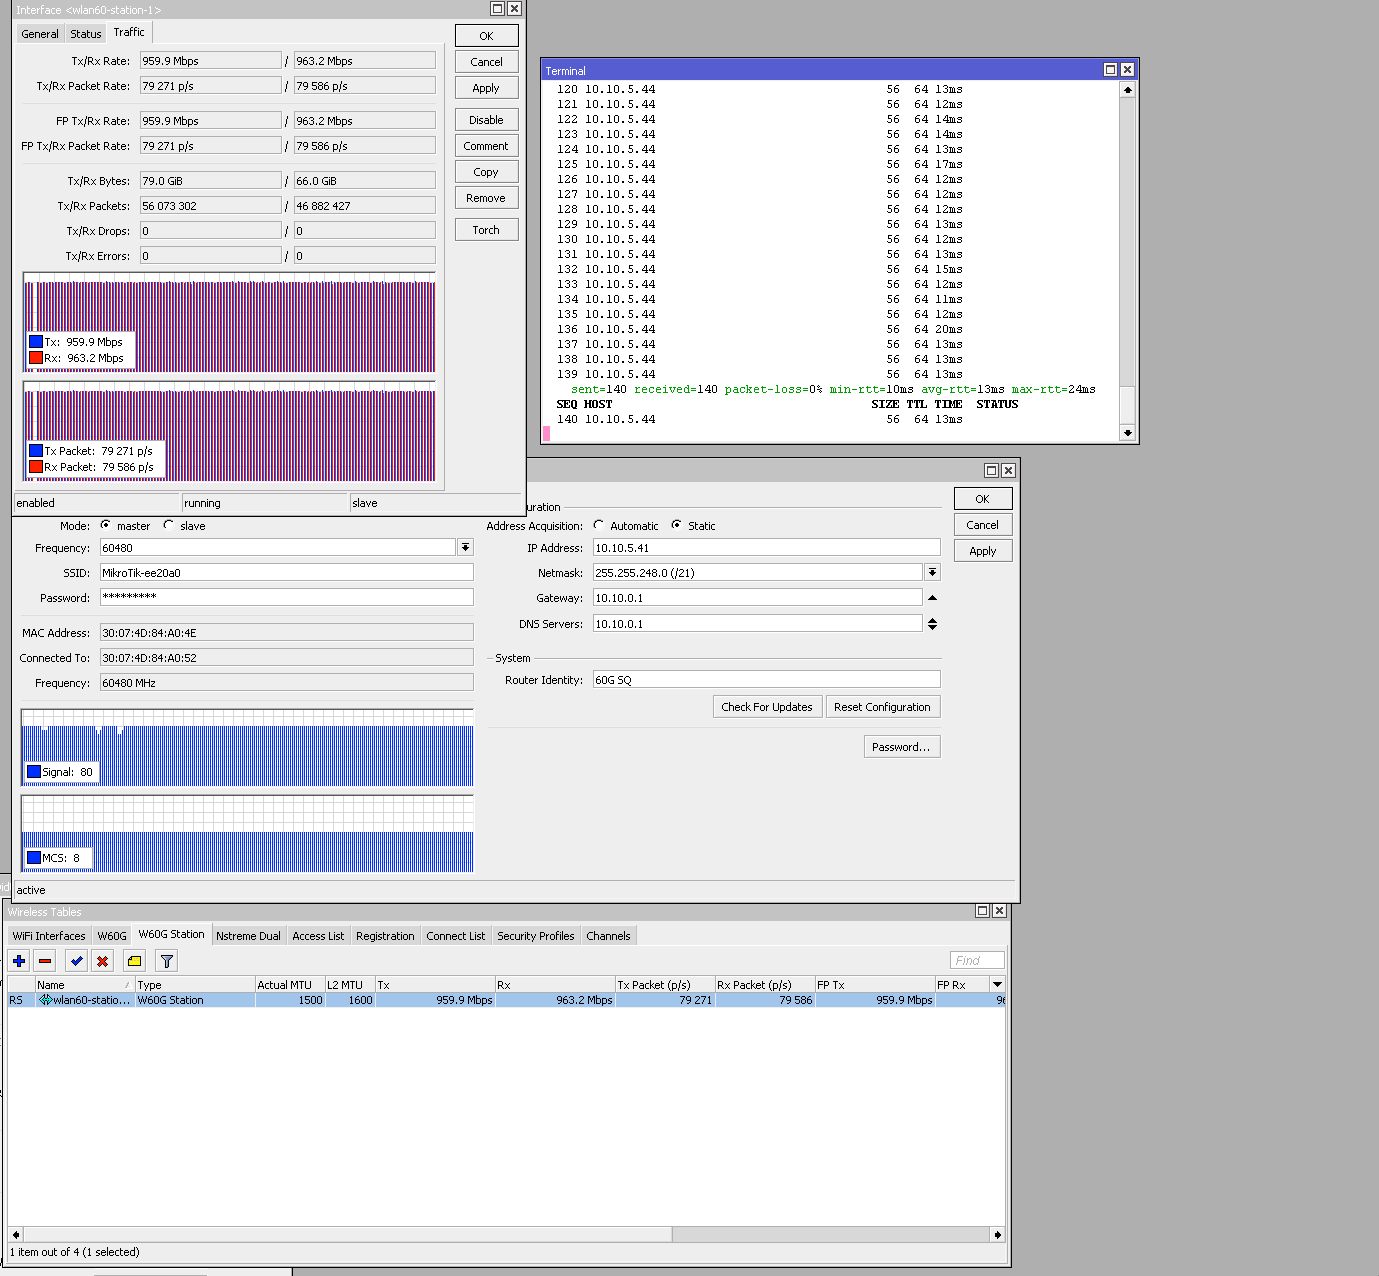The width and height of the screenshot is (1379, 1276).
Task: Sort by the Name column header
Action: click(84, 985)
